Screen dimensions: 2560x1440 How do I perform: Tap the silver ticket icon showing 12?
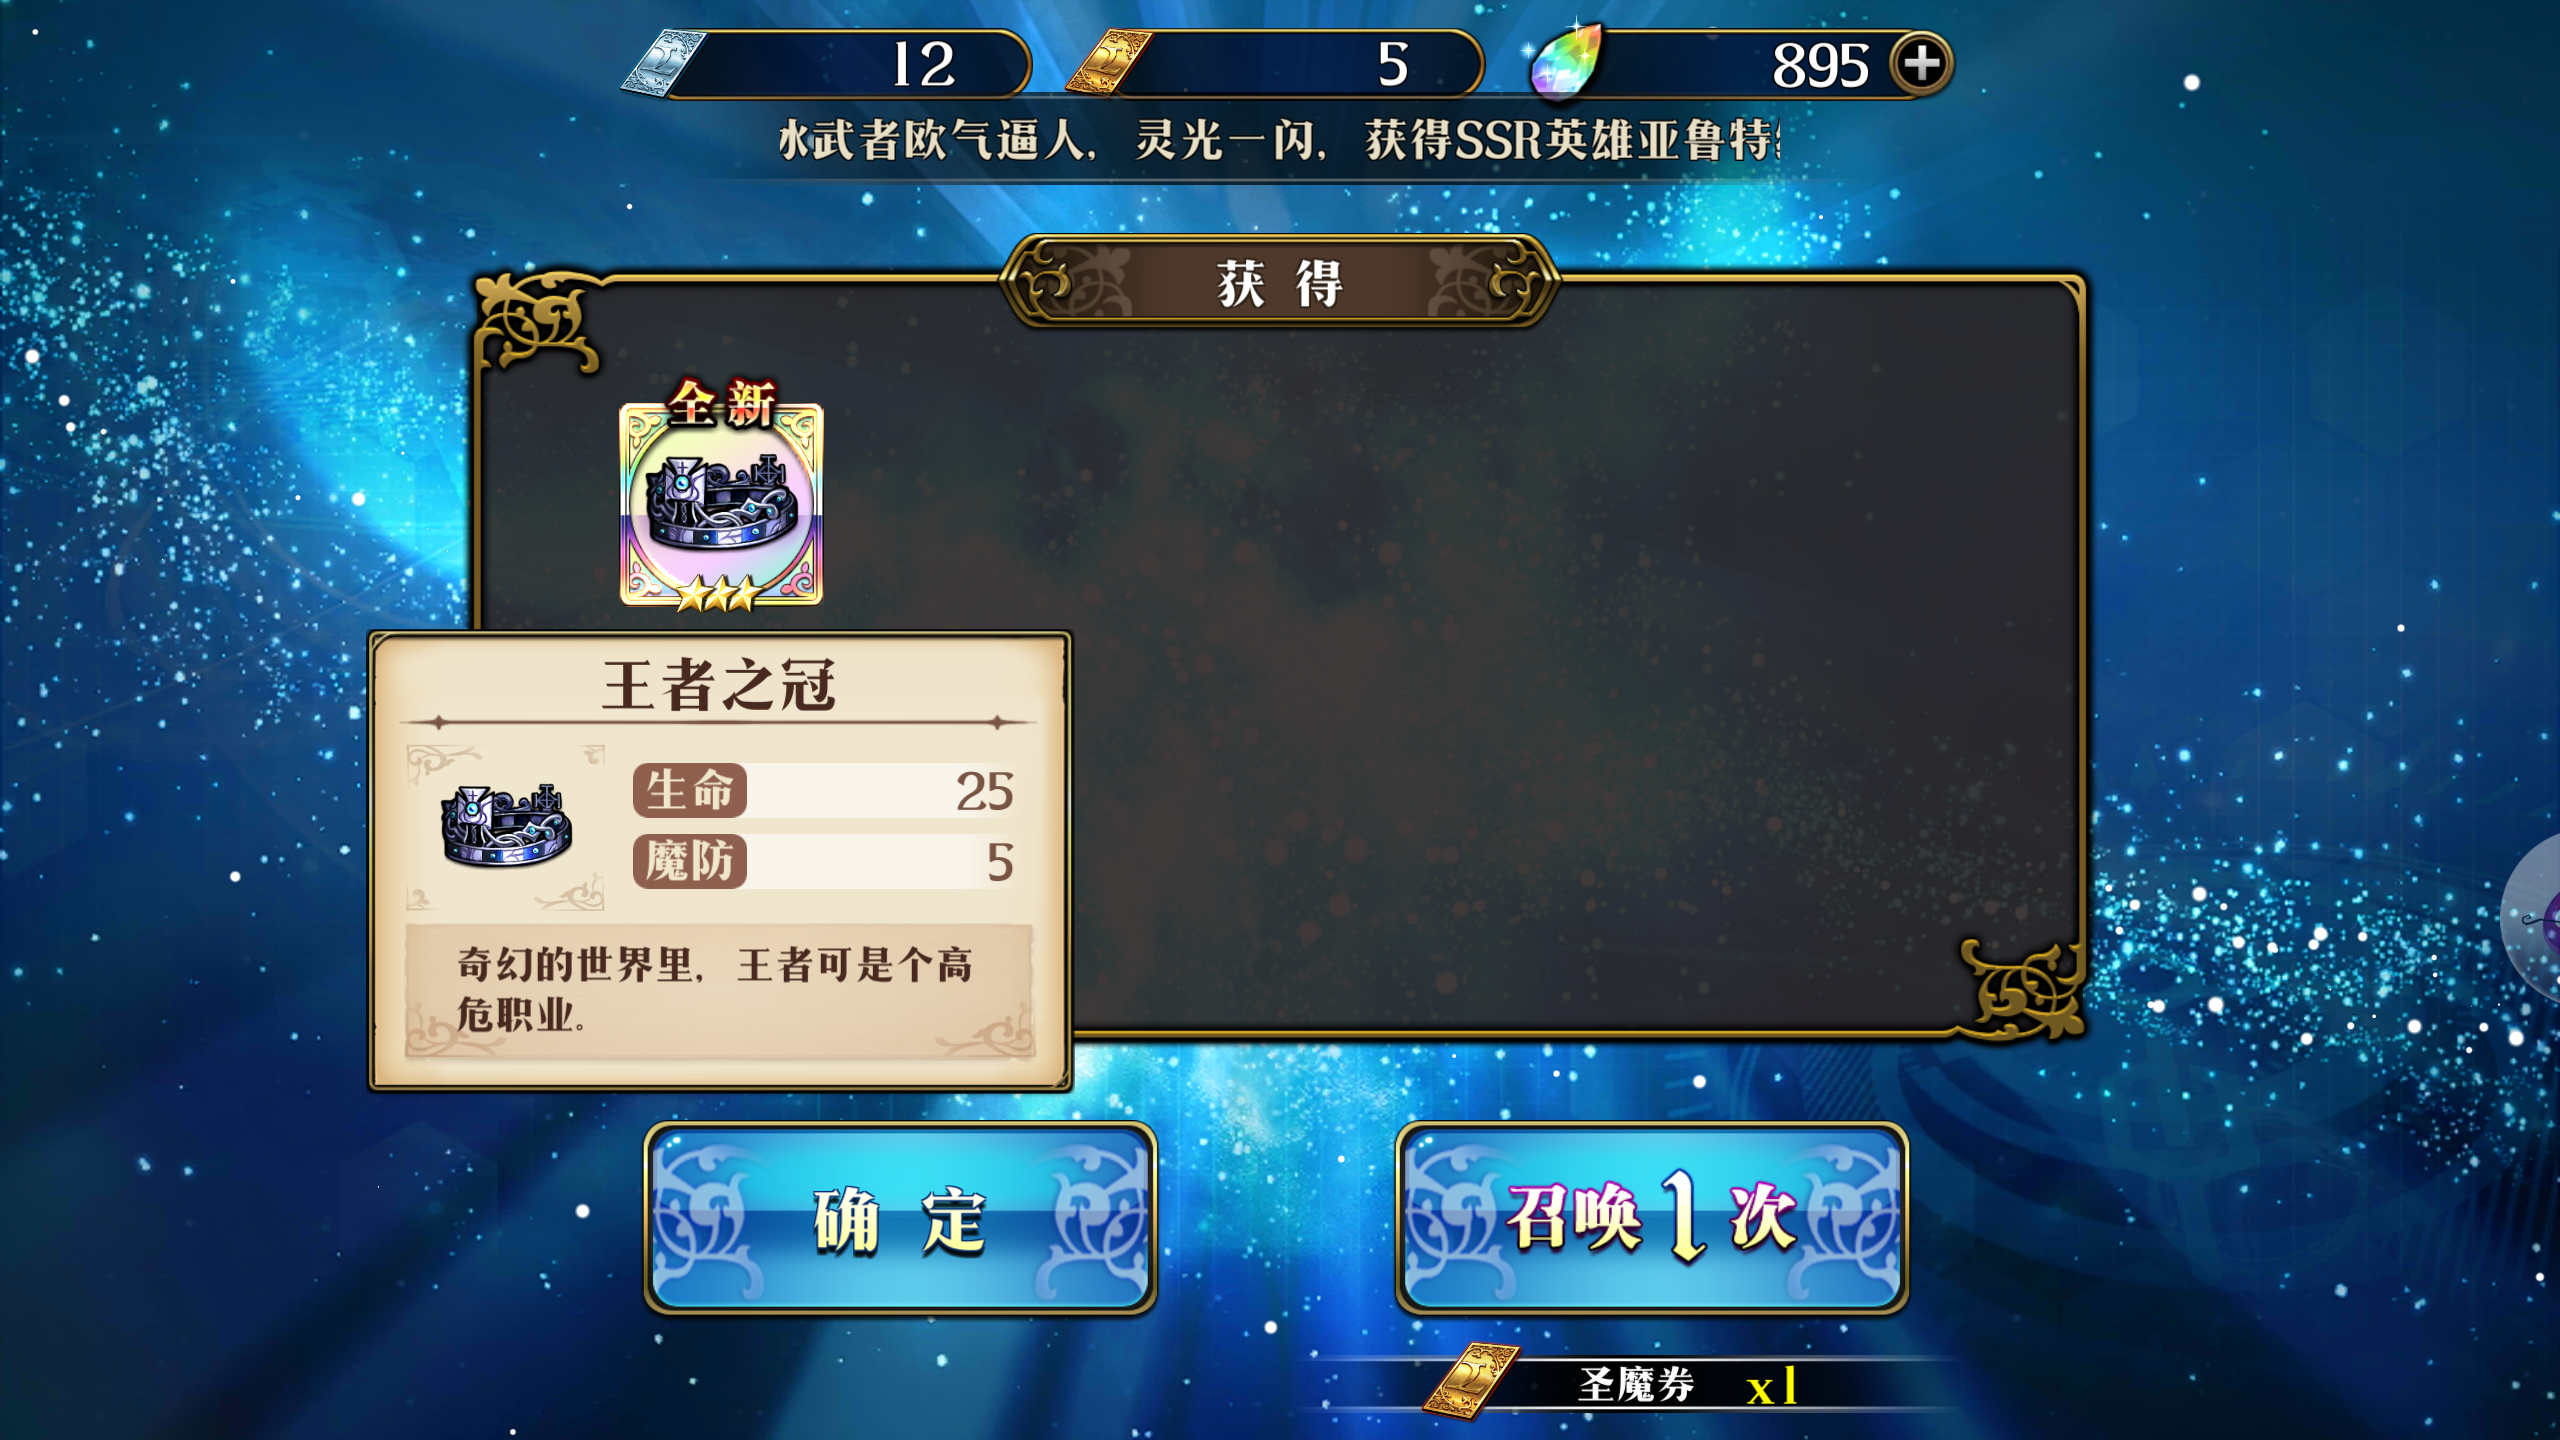coord(664,64)
